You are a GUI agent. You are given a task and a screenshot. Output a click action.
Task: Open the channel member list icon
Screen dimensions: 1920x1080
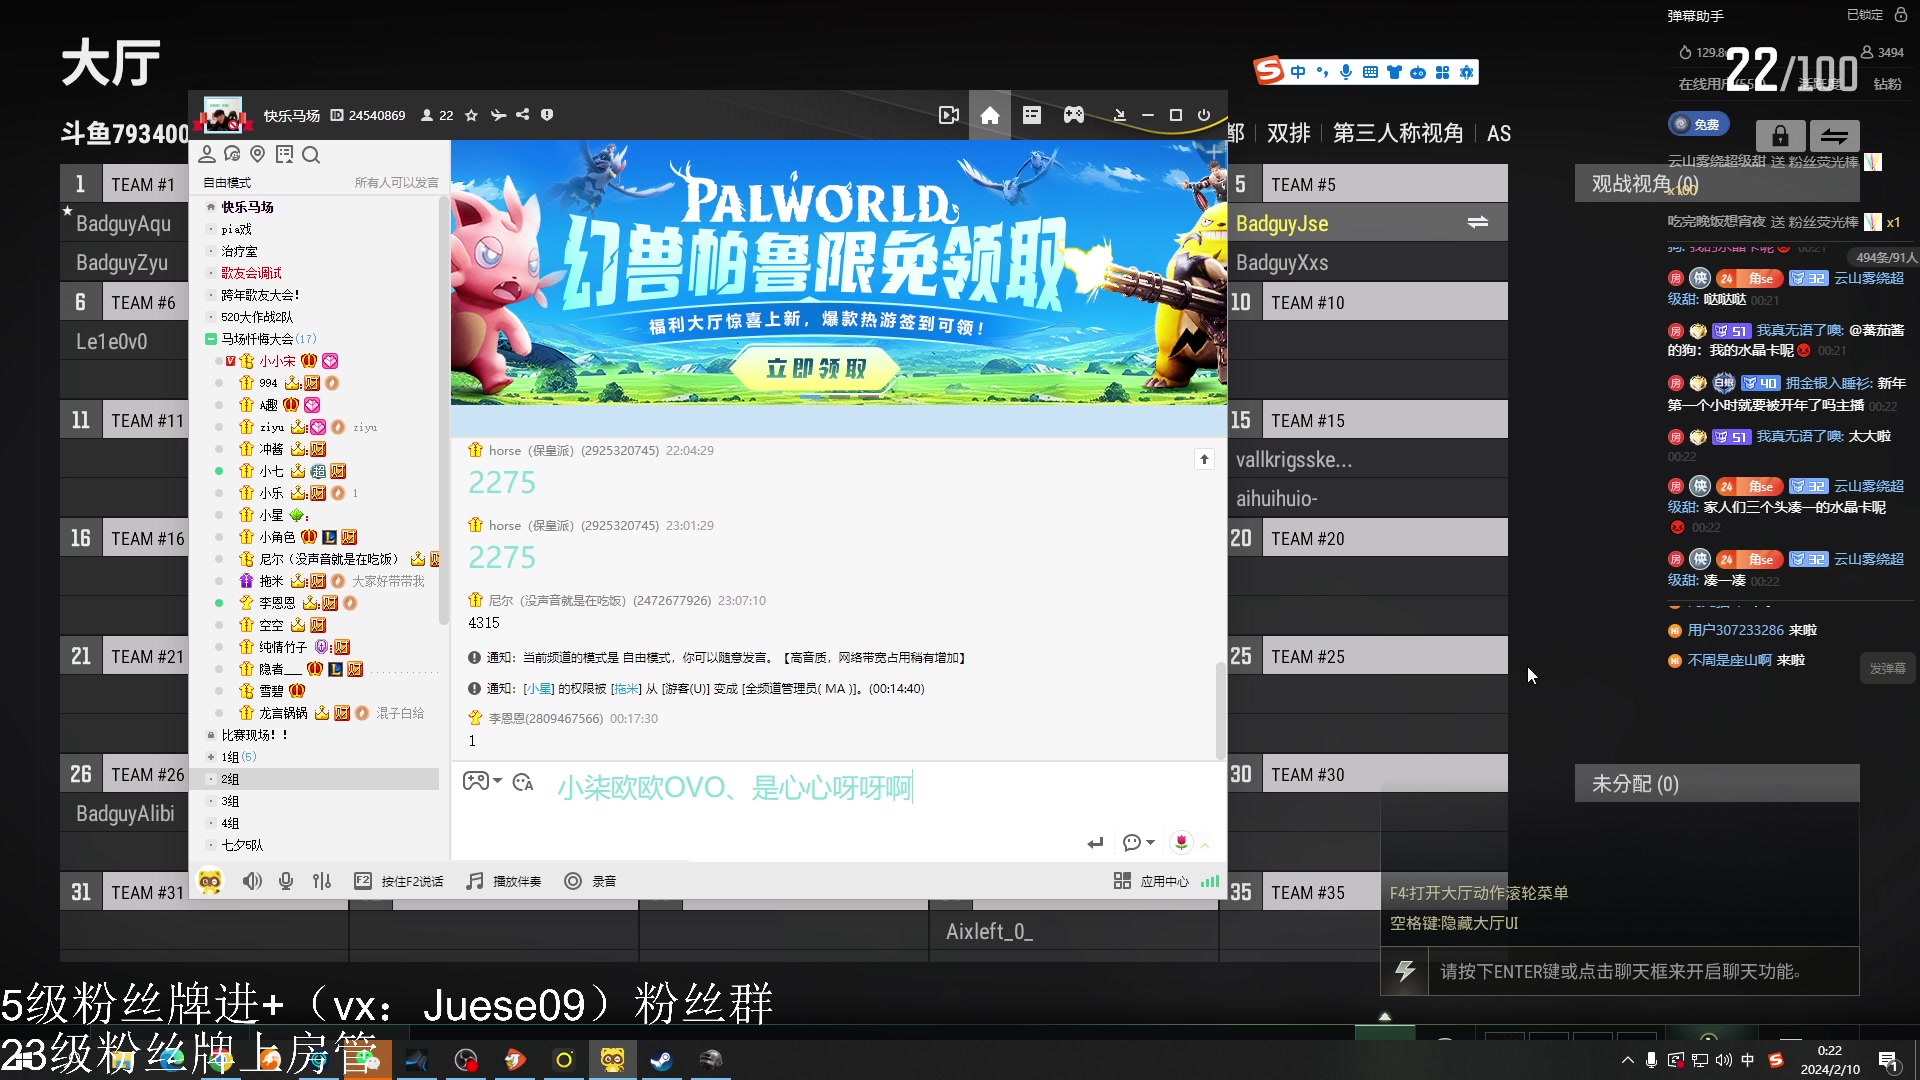coord(207,154)
